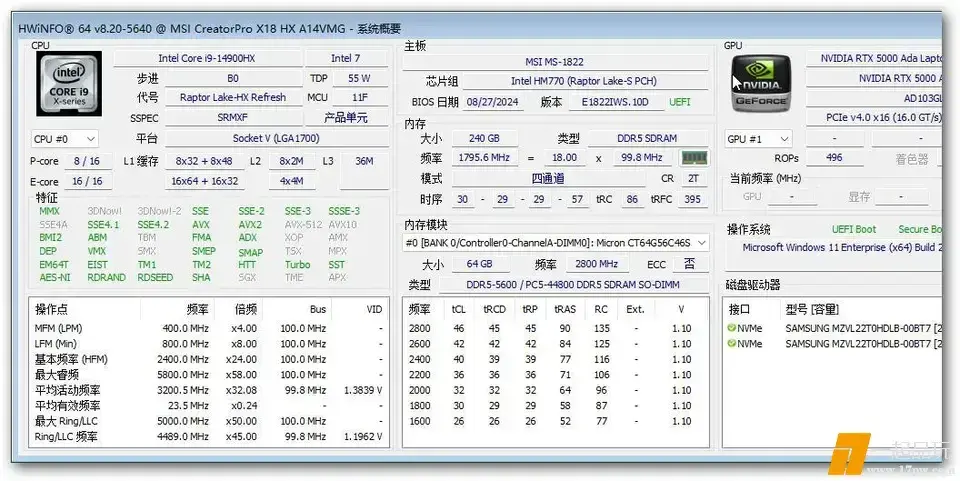Click the tRCD column header

[494, 309]
